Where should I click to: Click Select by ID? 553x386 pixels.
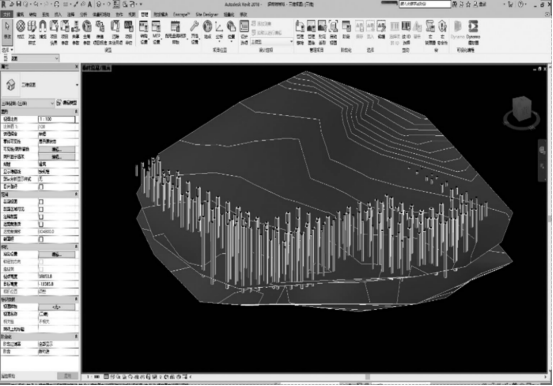[x=406, y=32]
